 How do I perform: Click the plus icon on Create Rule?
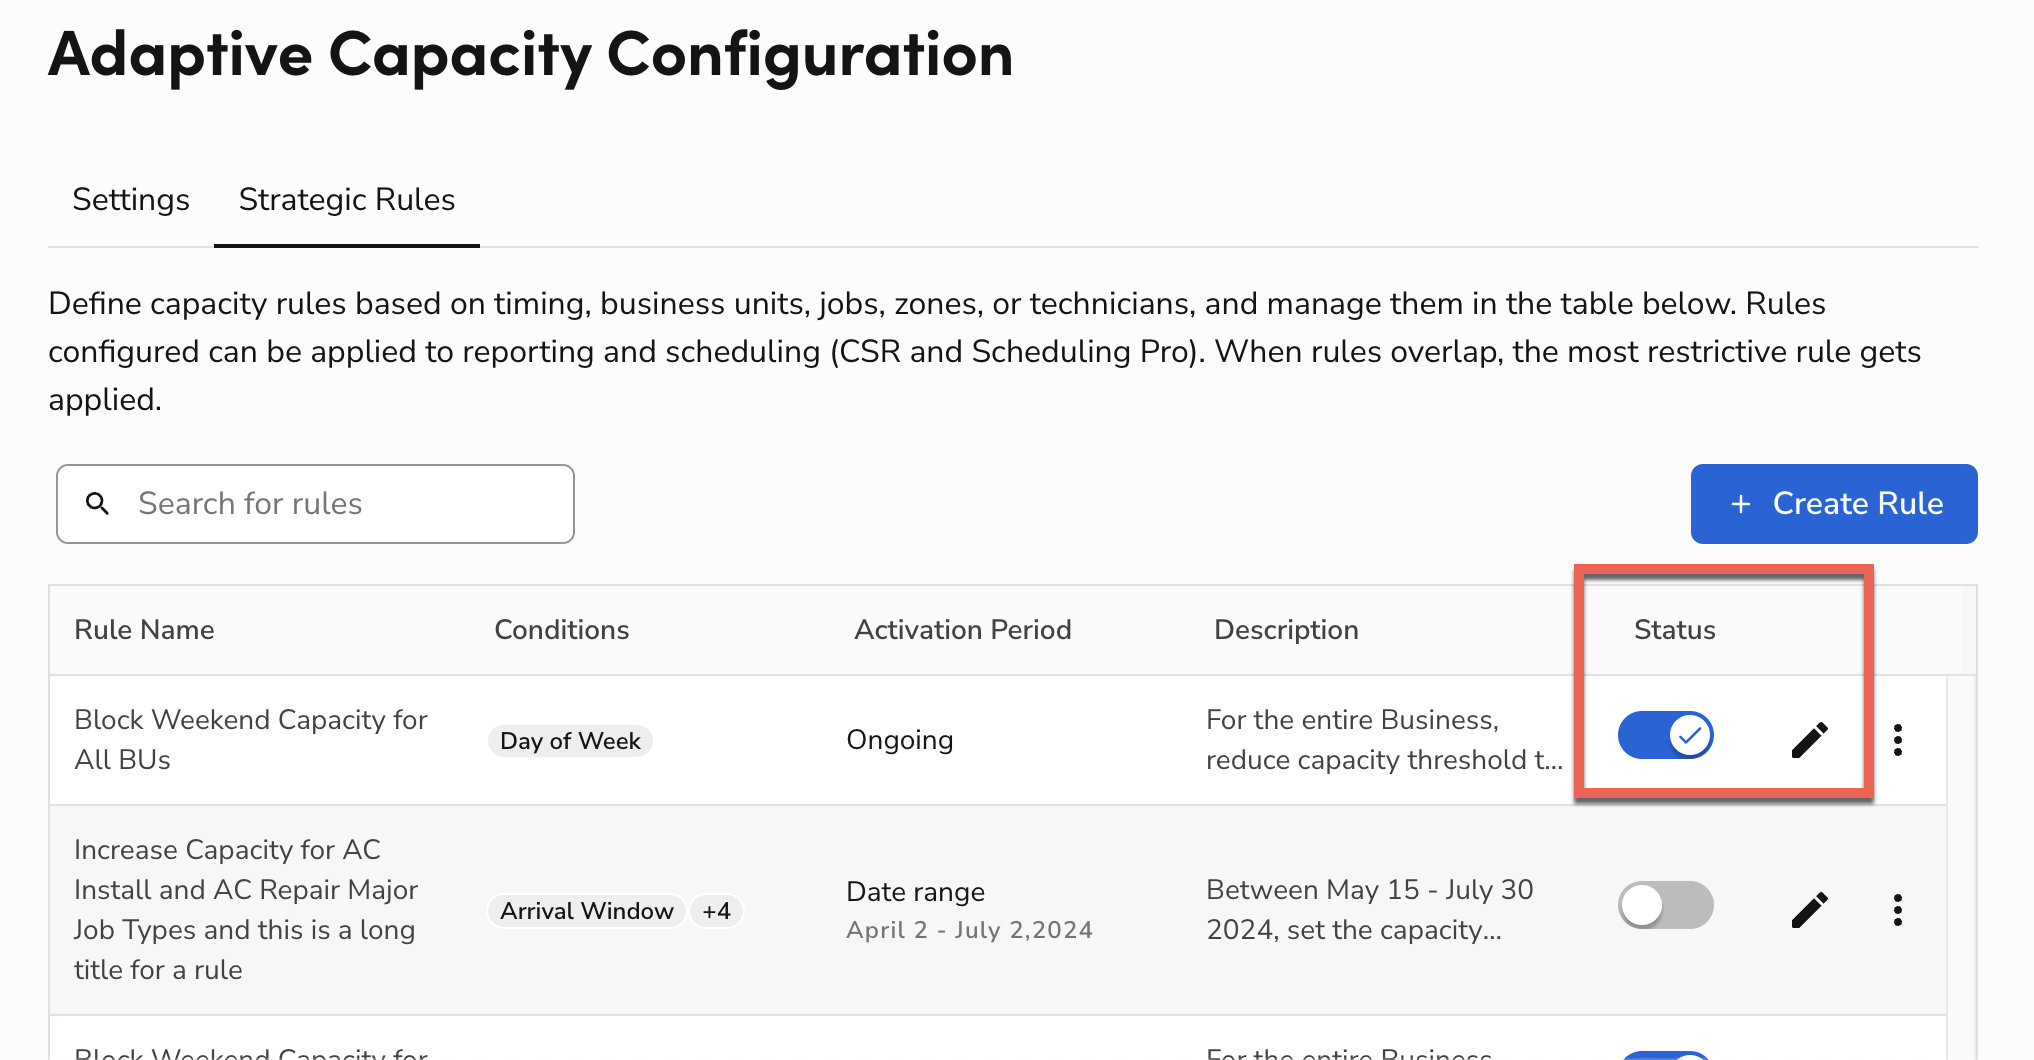pyautogui.click(x=1740, y=503)
